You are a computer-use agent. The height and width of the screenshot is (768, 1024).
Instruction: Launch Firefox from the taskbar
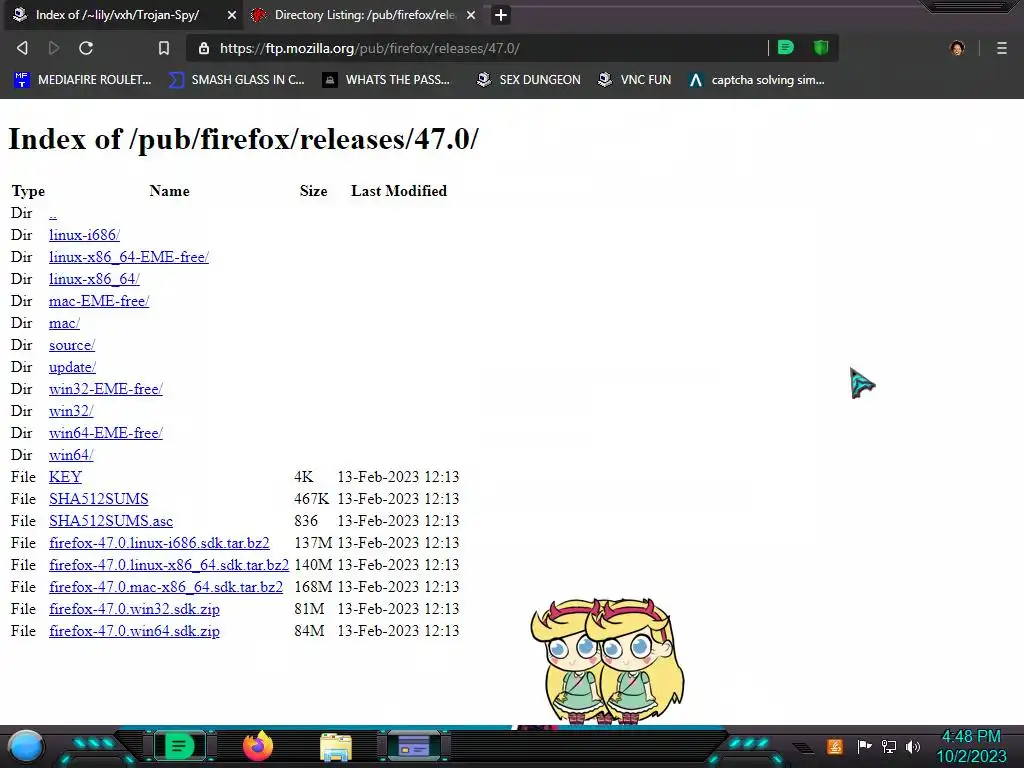[x=258, y=746]
